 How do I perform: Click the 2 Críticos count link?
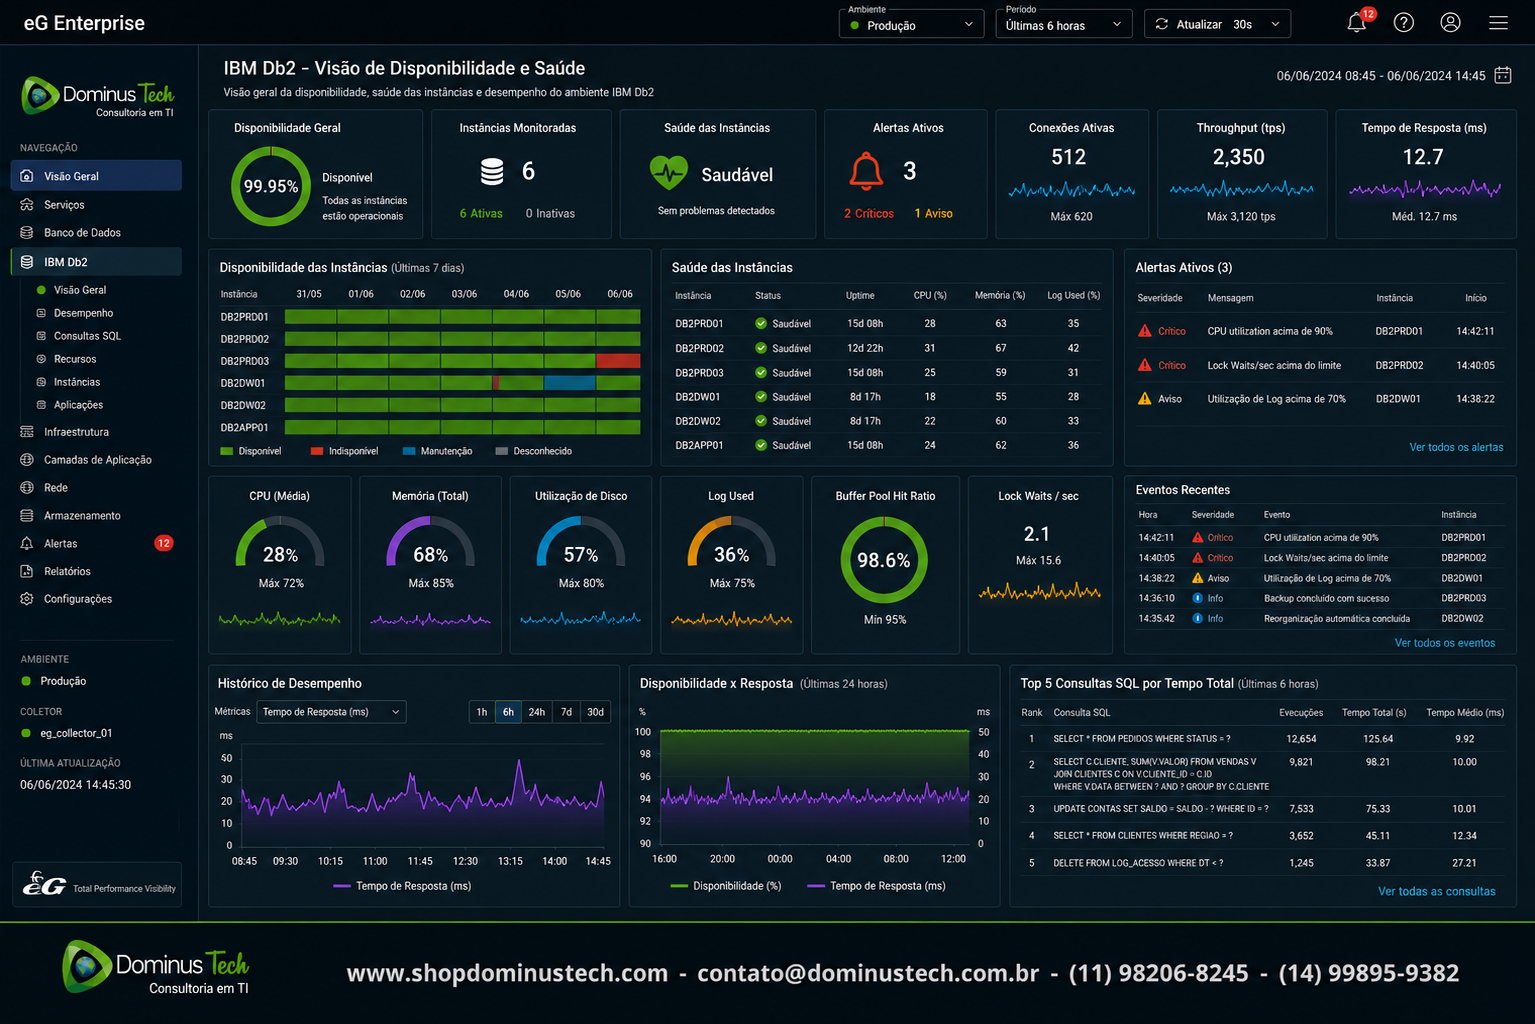pos(868,213)
